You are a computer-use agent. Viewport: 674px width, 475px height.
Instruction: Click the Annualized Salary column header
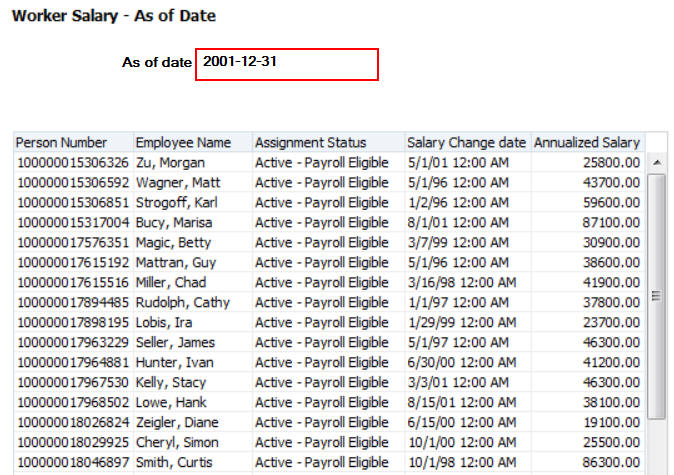pos(587,142)
